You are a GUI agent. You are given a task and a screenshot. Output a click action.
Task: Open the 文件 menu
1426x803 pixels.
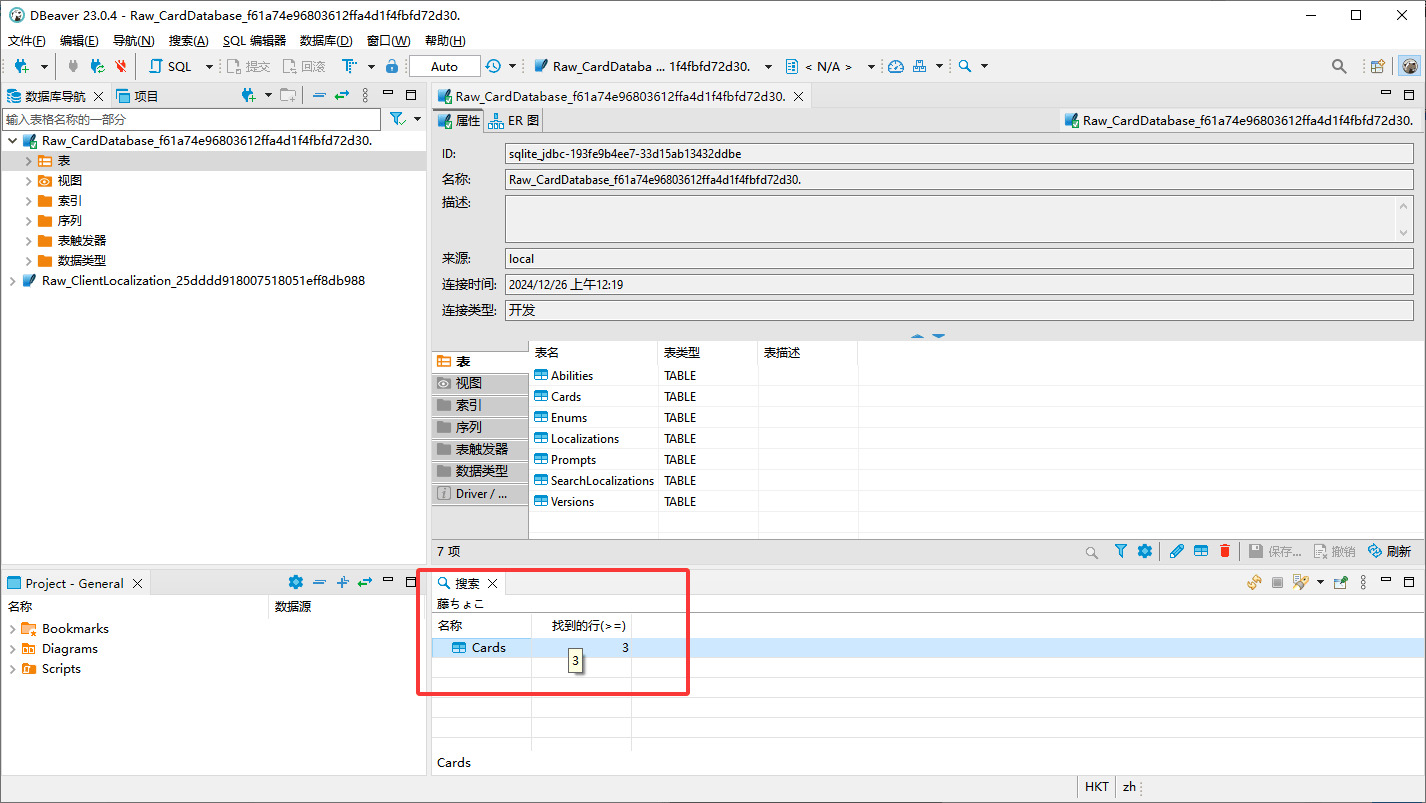pos(27,41)
